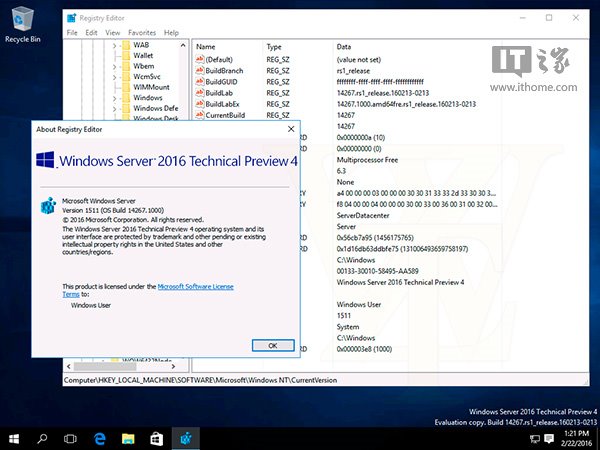Select the WIMMount tree item
Viewport: 600px width, 450px height.
[x=151, y=87]
